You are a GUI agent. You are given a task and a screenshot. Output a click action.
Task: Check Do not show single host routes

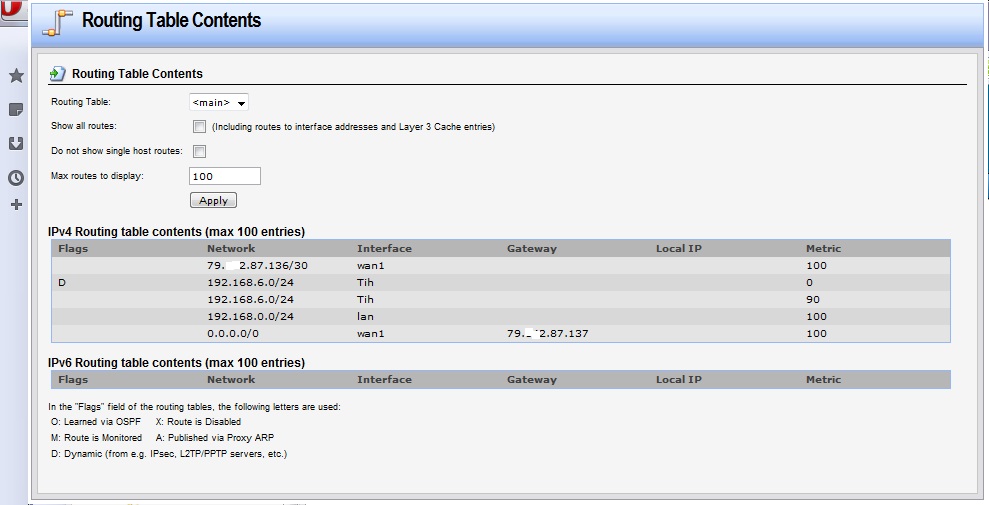point(199,152)
